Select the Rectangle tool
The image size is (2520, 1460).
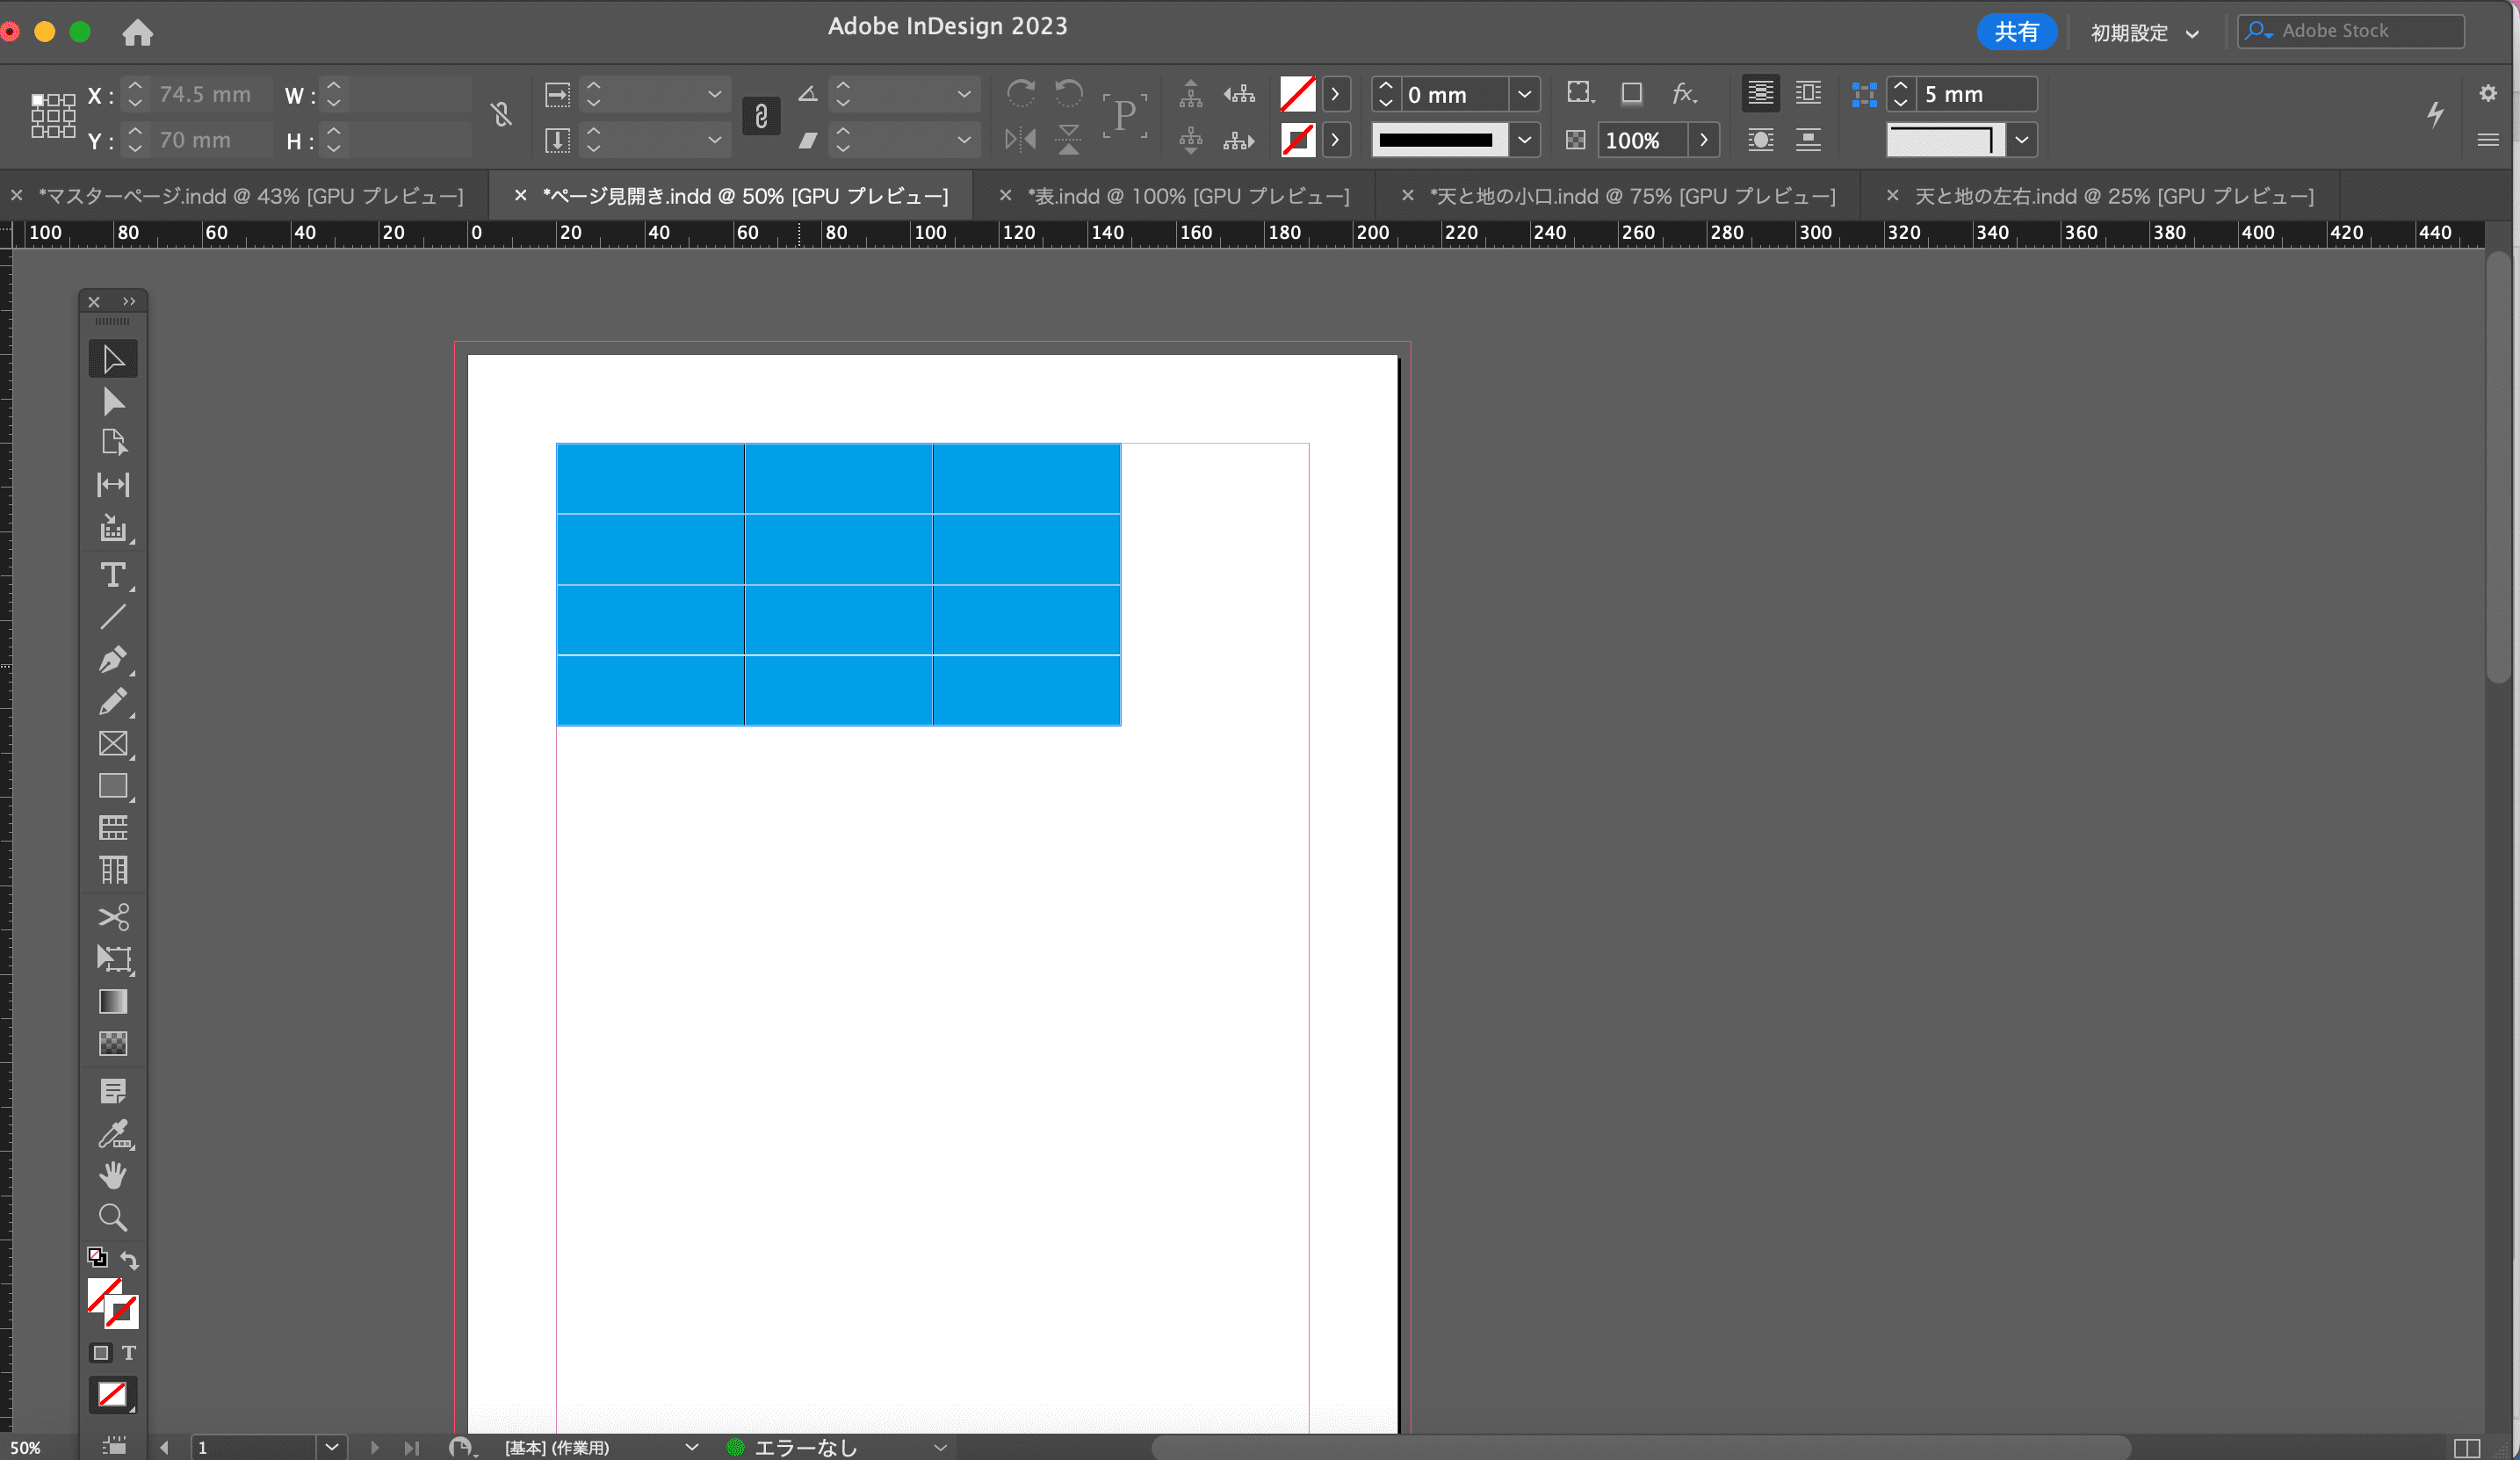[x=113, y=786]
